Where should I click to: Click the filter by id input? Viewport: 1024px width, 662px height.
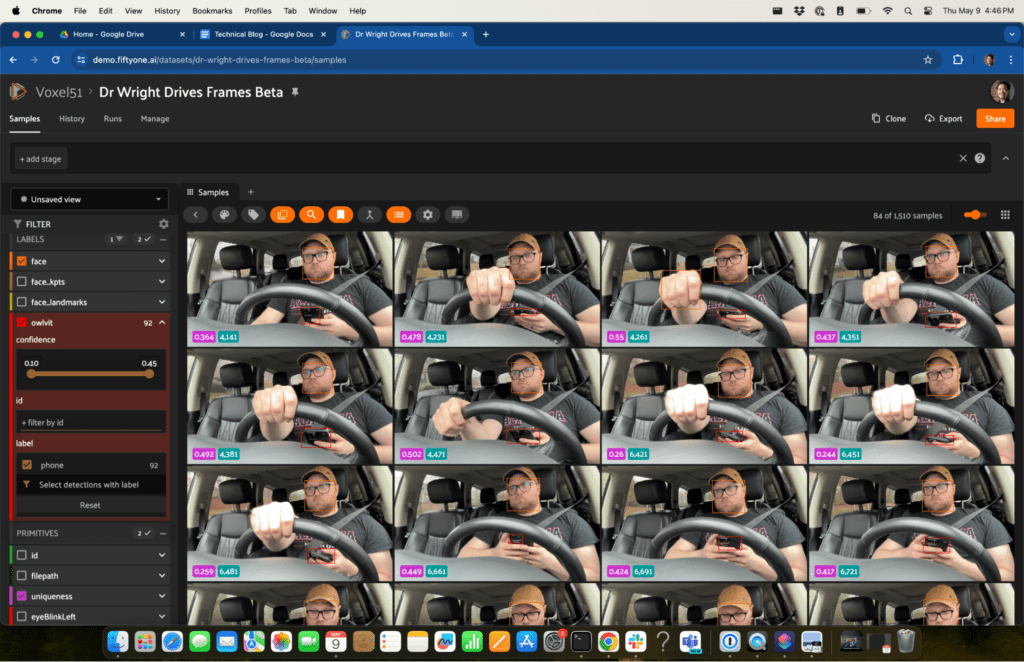tap(91, 422)
